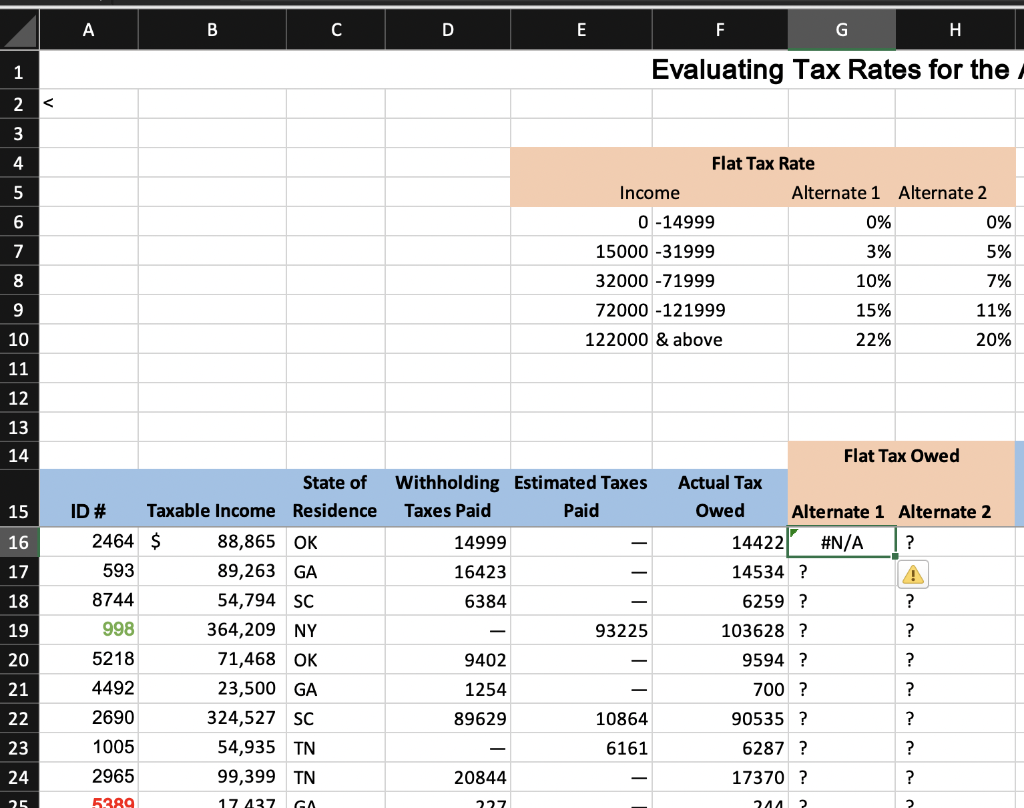Click the '?' cell in H16

(x=955, y=542)
